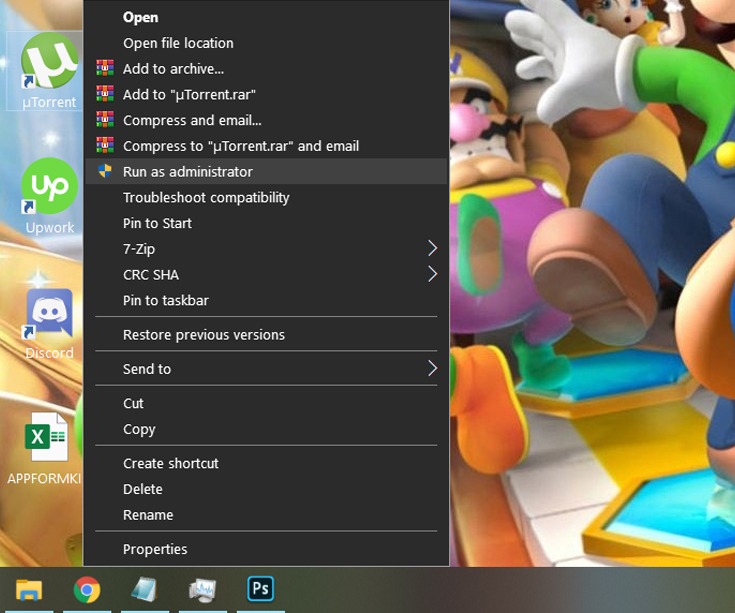Choose Open in the context menu

point(266,17)
